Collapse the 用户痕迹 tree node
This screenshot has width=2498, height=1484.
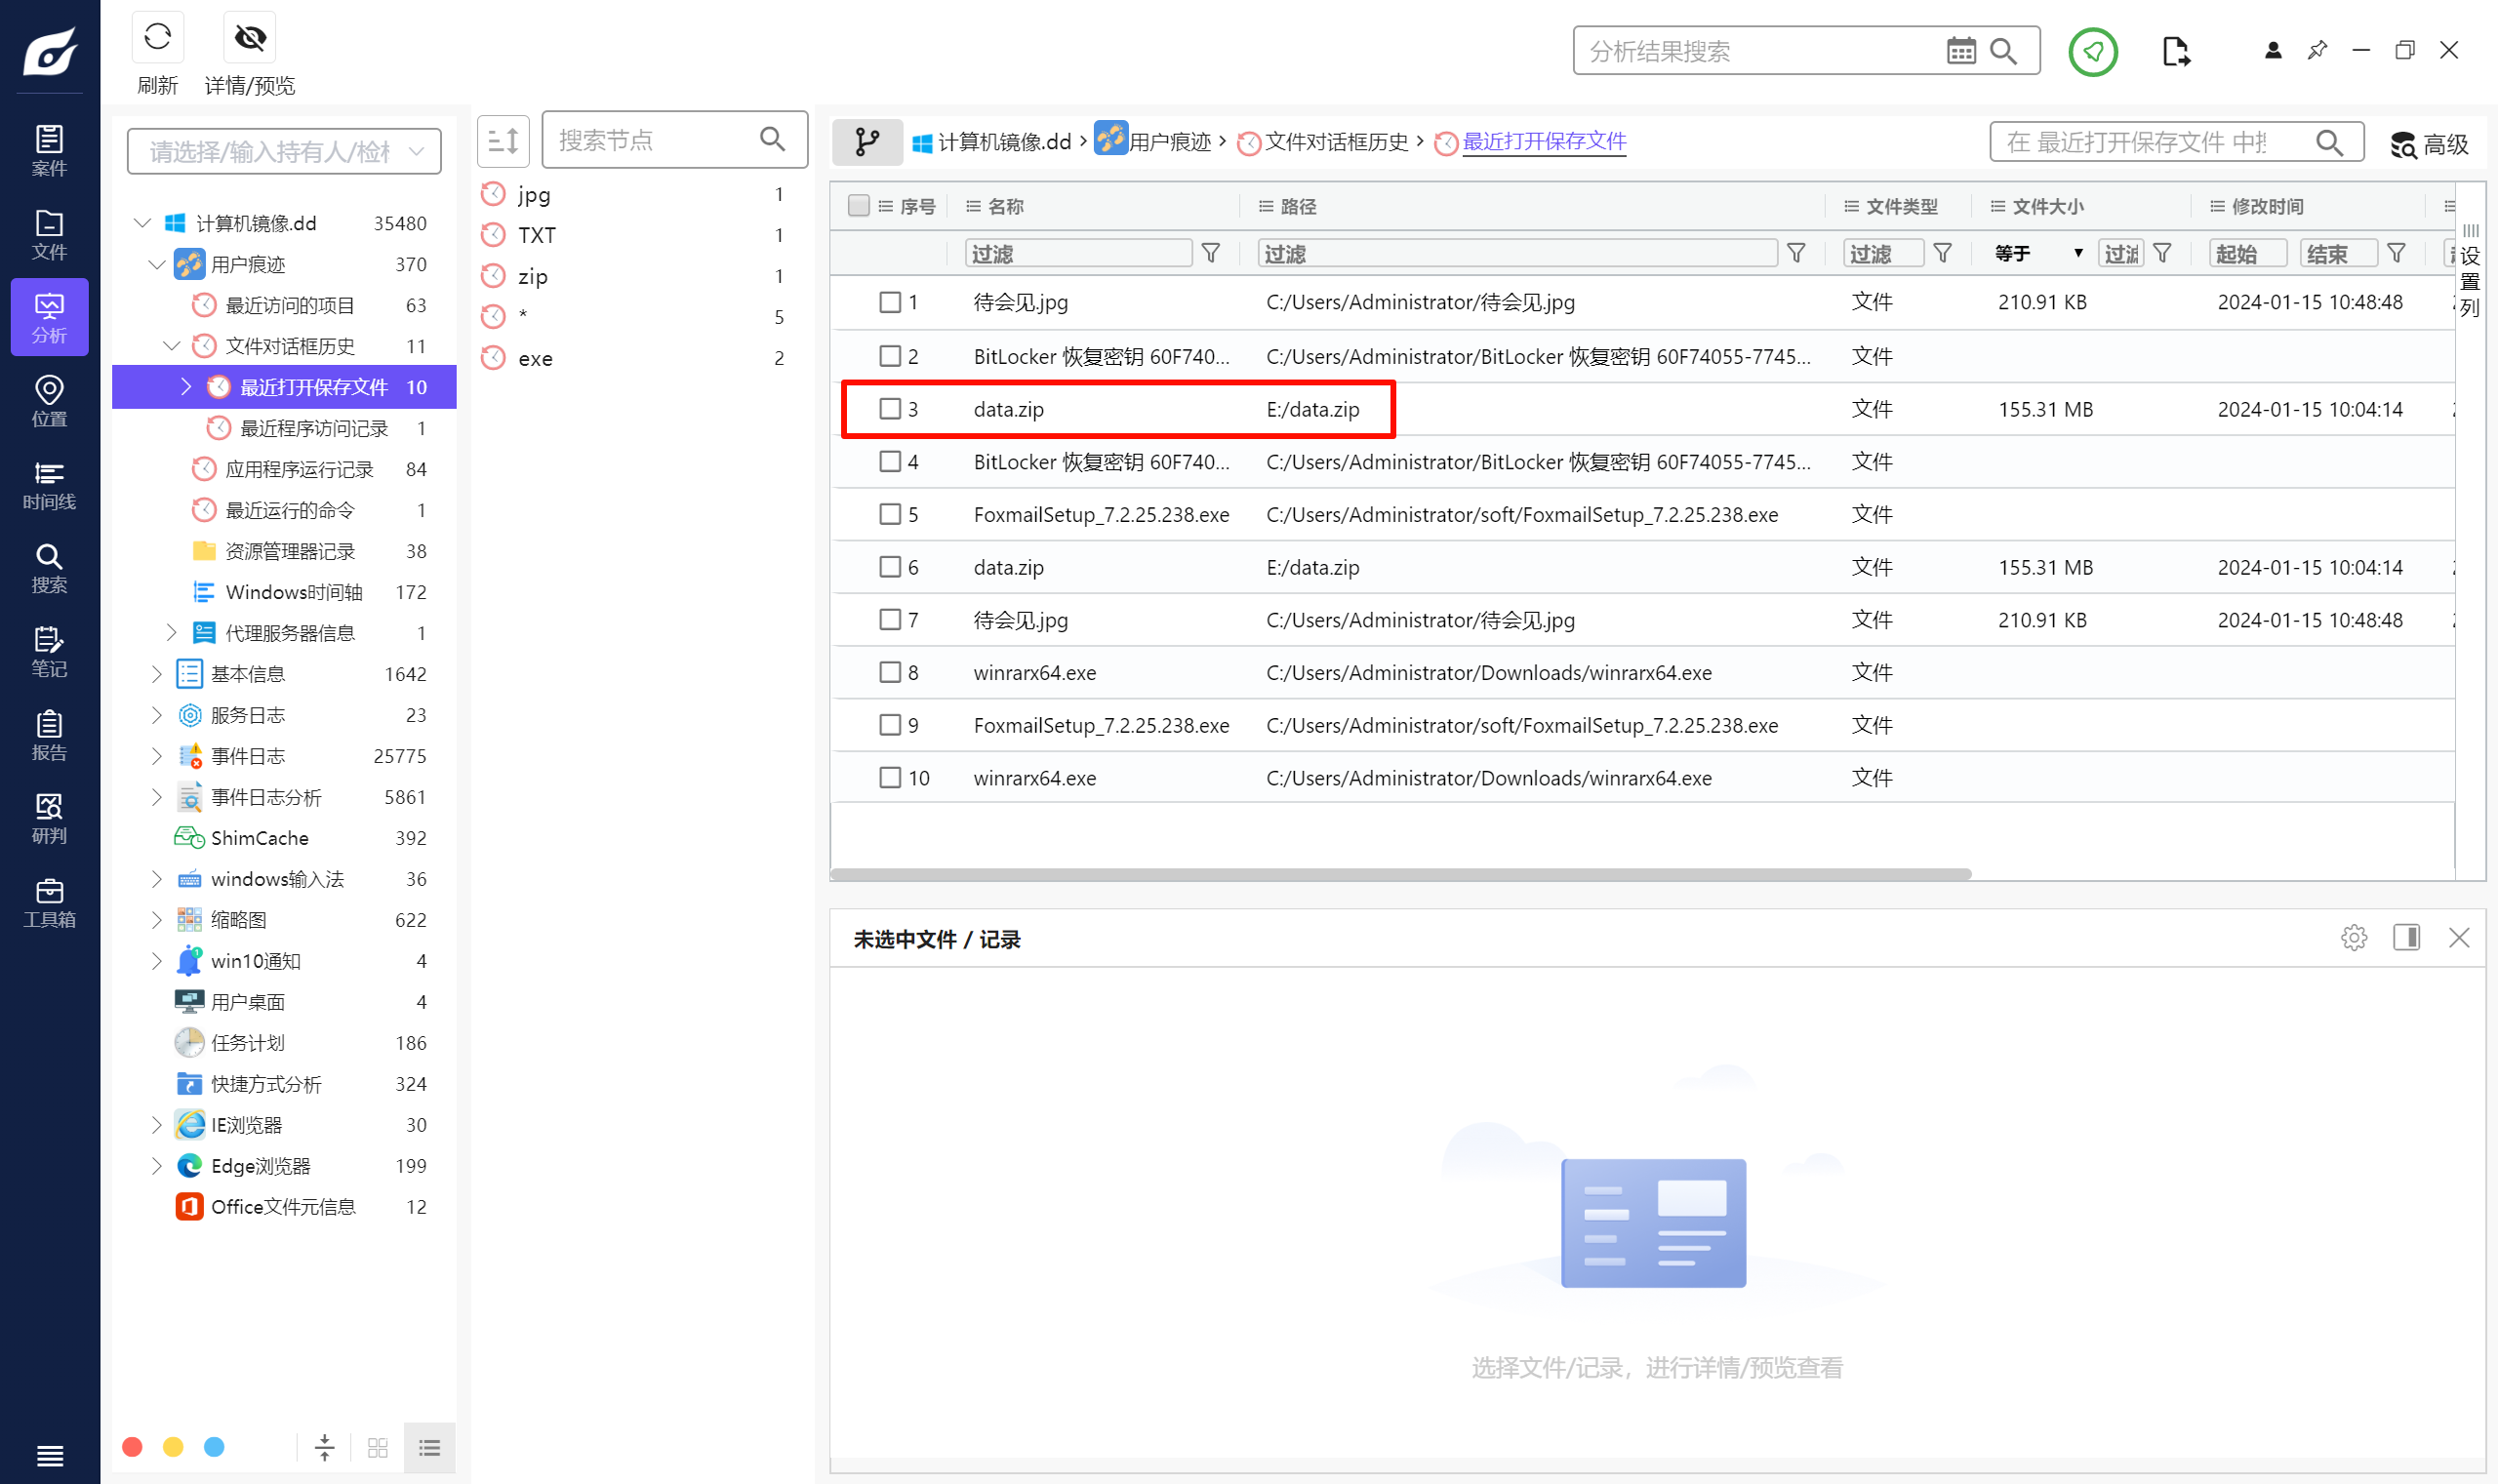[x=157, y=264]
